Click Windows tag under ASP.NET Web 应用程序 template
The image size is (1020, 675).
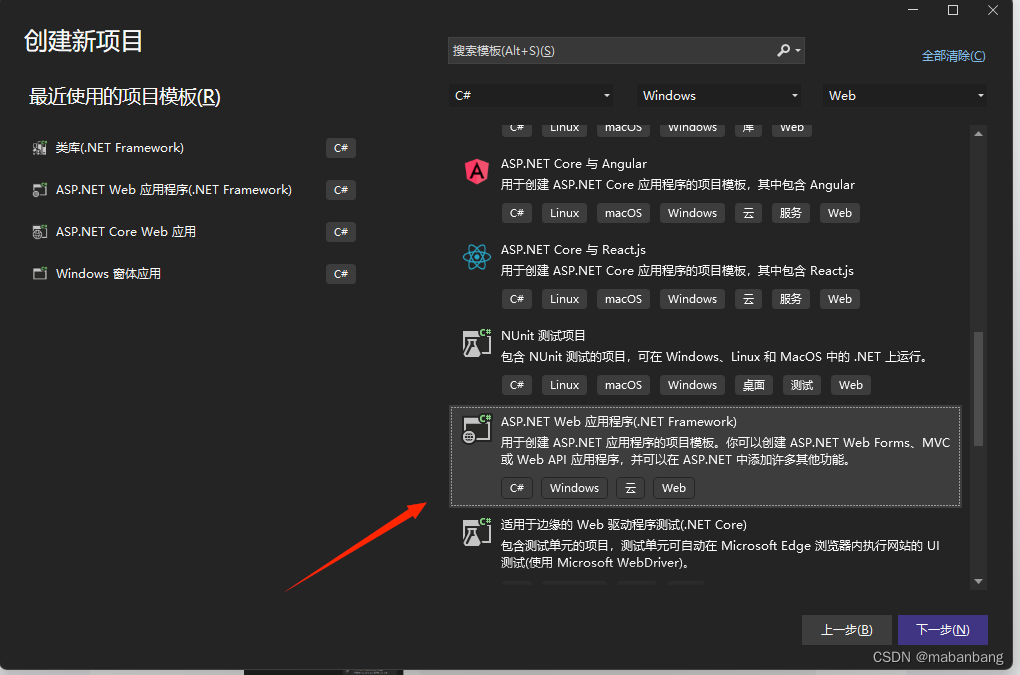(x=574, y=488)
